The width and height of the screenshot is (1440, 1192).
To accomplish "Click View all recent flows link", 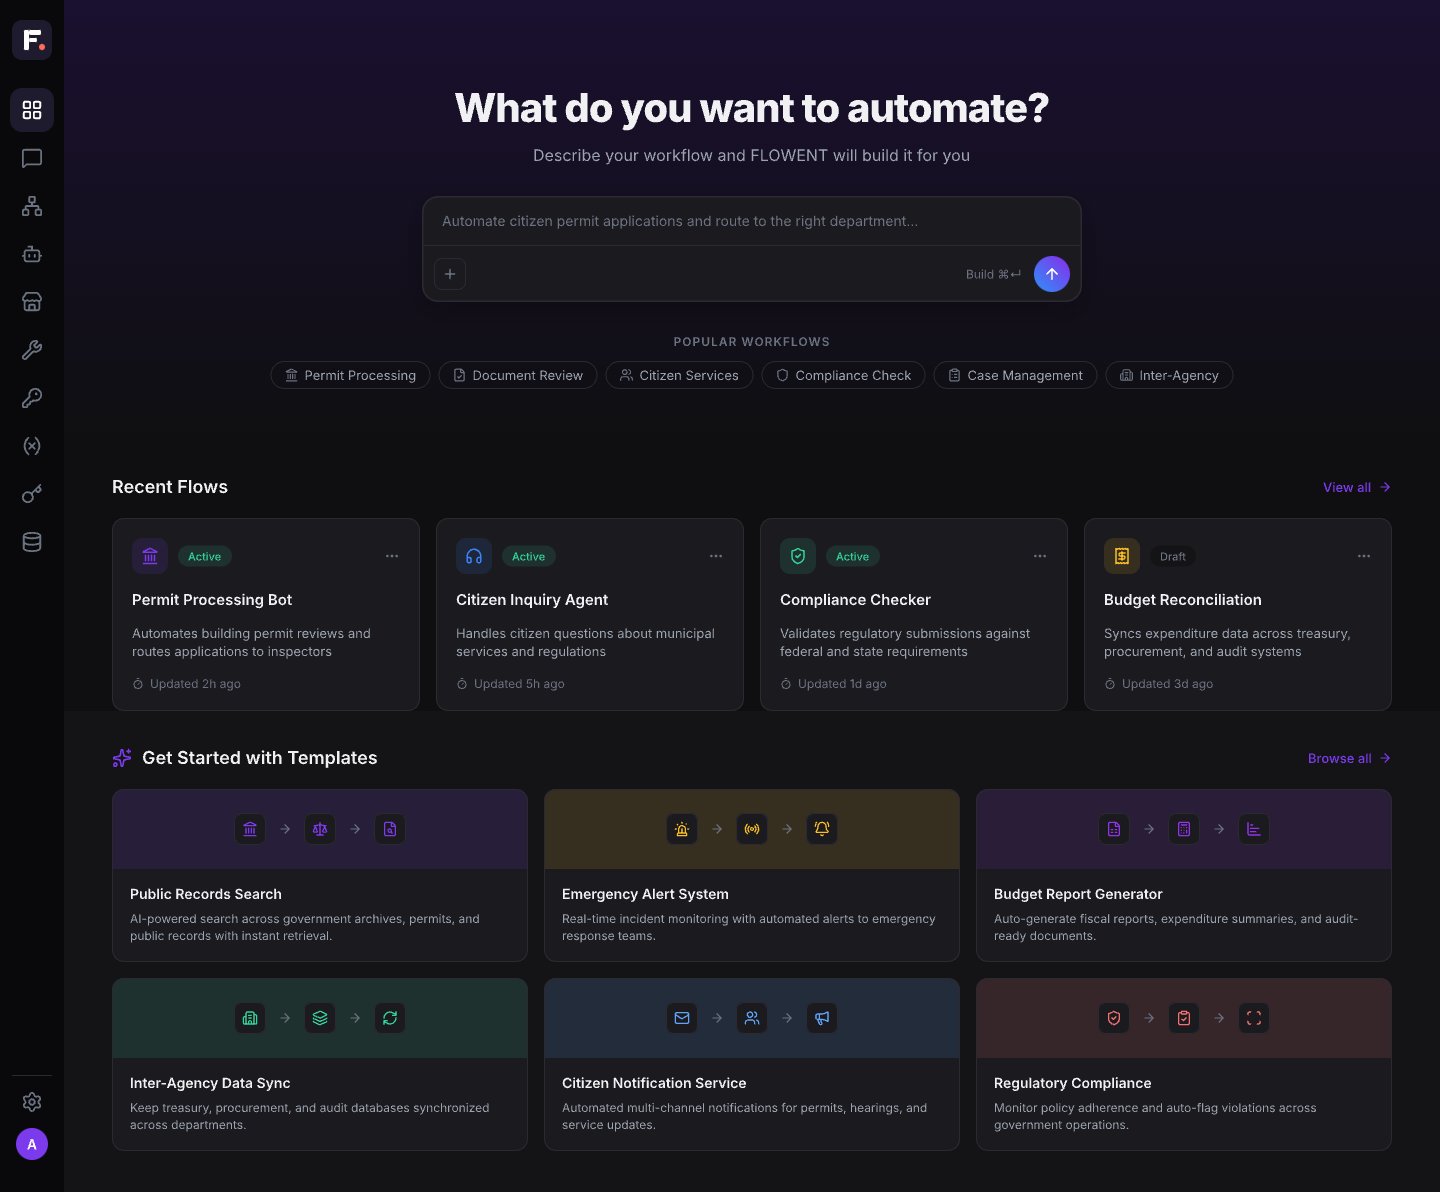I will click(1357, 487).
